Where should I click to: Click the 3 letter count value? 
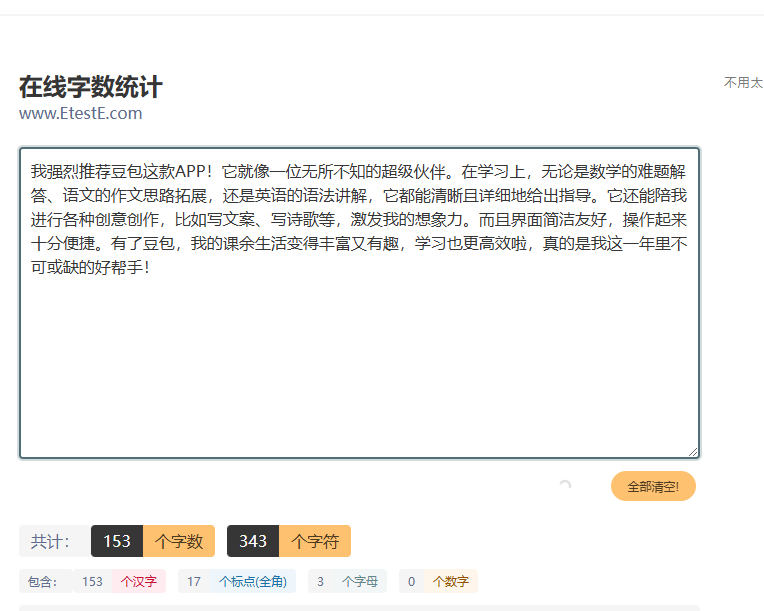pos(320,581)
